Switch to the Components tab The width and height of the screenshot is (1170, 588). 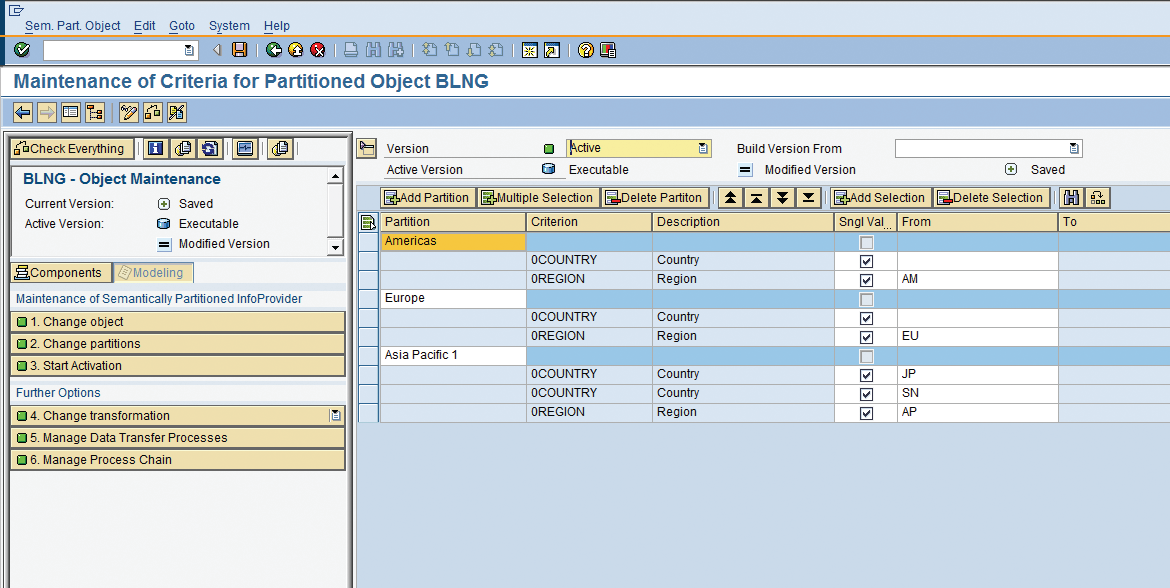[x=58, y=273]
